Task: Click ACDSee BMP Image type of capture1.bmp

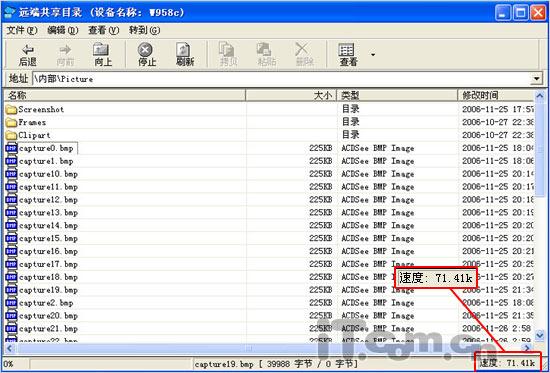Action: click(378, 161)
